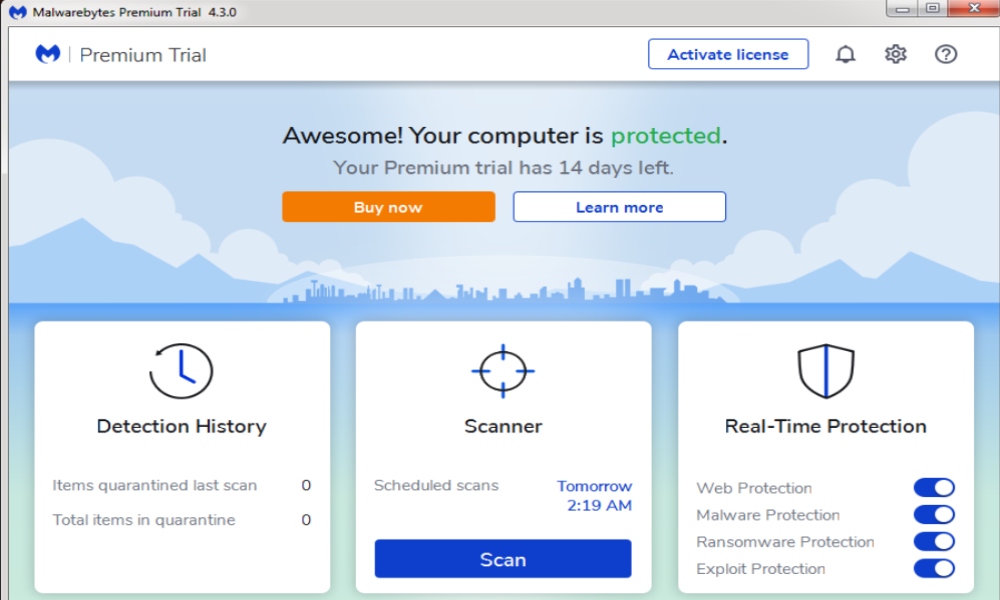
Task: Click the Scanner crosshair icon
Action: point(503,371)
